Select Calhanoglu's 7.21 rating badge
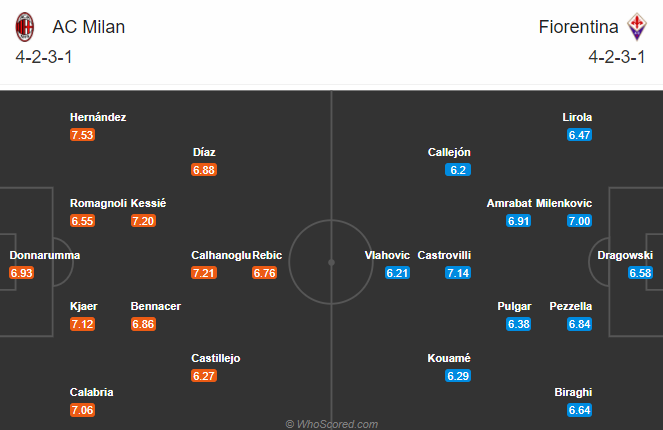The width and height of the screenshot is (663, 430). (204, 273)
